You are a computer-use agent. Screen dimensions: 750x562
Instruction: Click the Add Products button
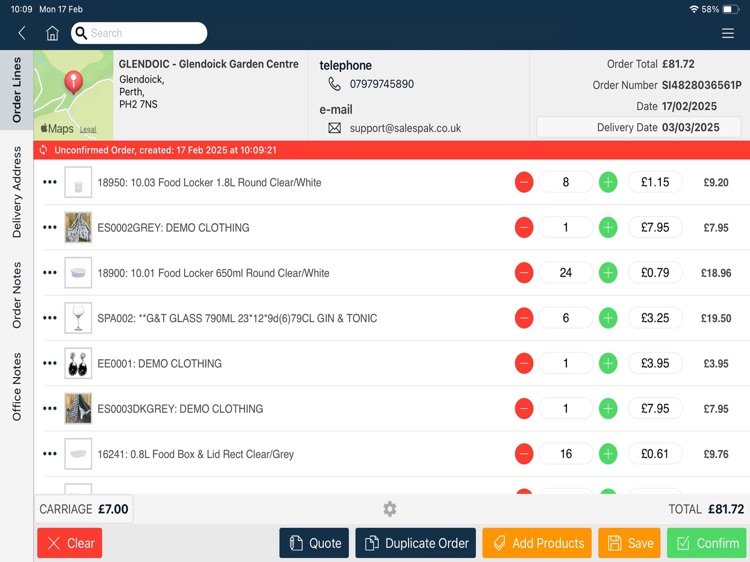click(537, 543)
